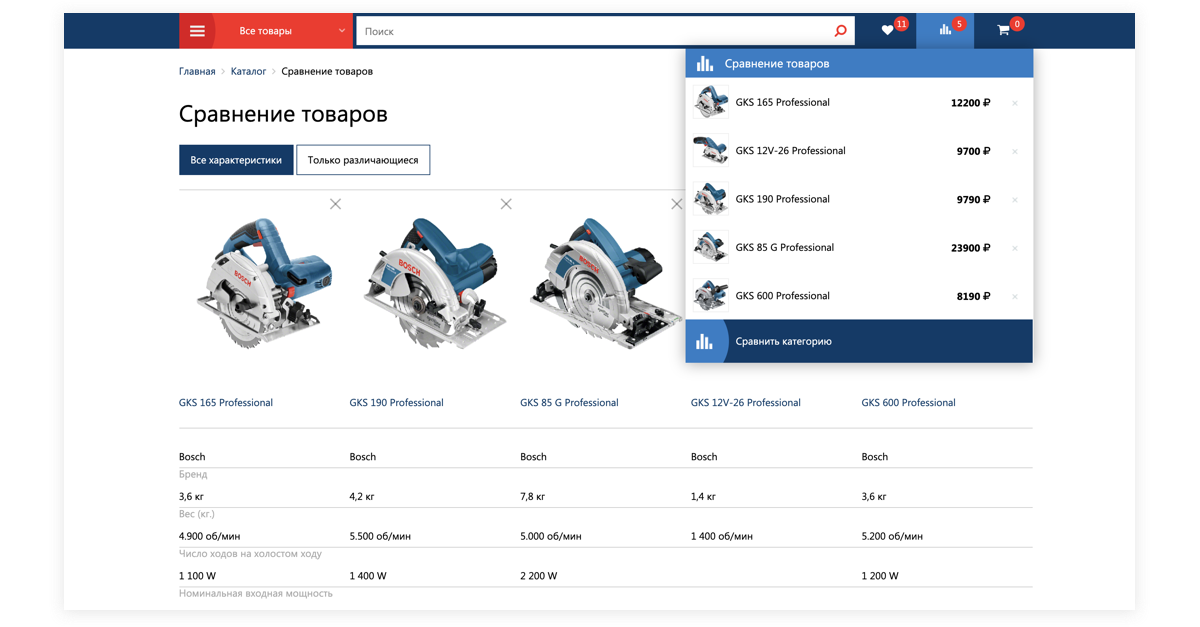
Task: Click the 7,8 кг weight value
Action: 533,497
